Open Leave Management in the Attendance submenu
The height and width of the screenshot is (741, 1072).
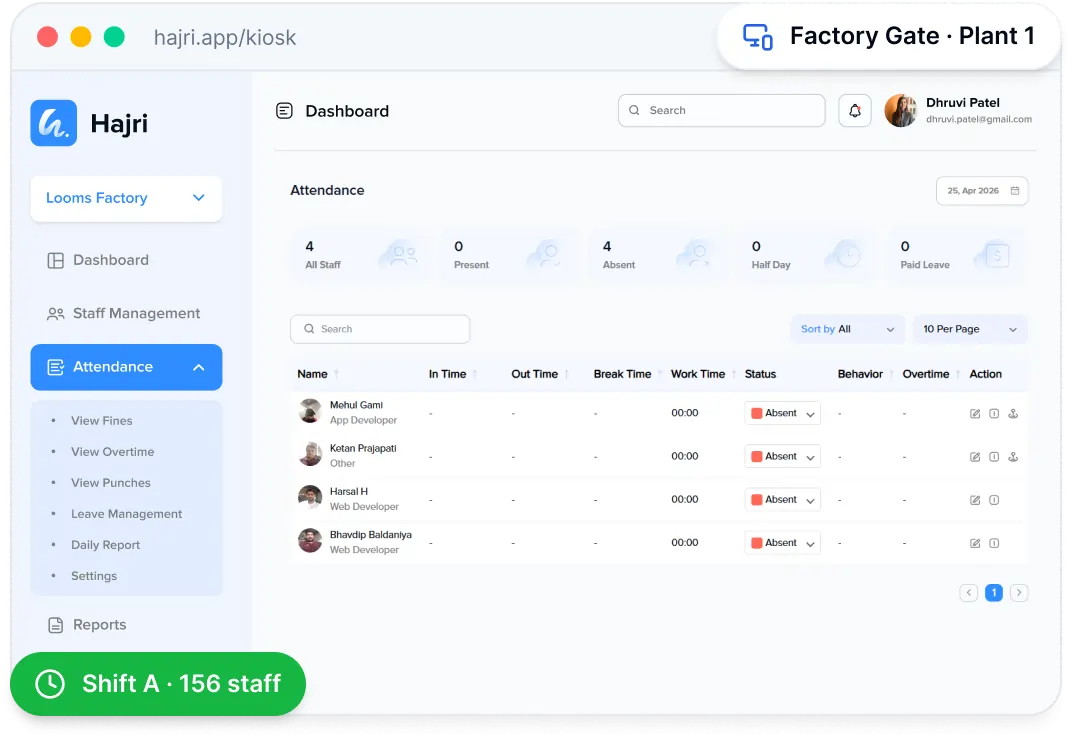pyautogui.click(x=126, y=514)
